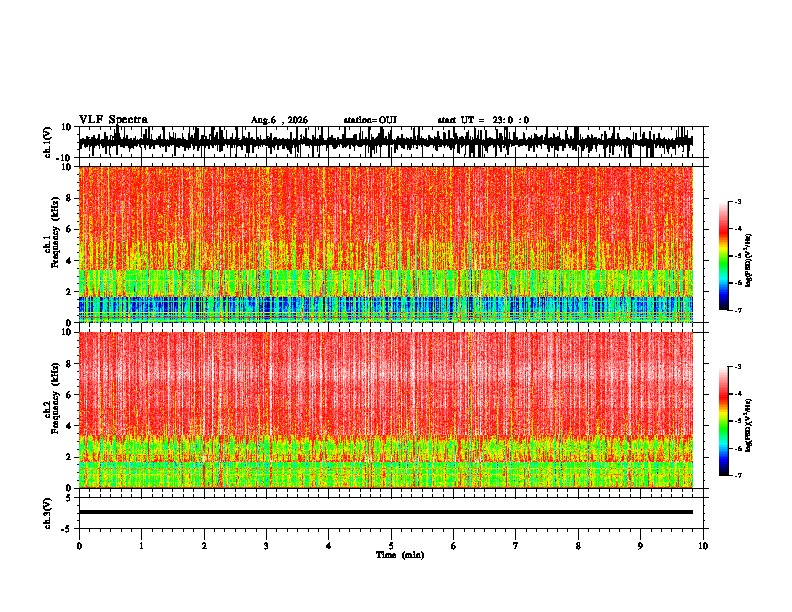Click the ch.2 spectrogram '6' kHz tick label
This screenshot has width=792, height=612.
[x=70, y=395]
